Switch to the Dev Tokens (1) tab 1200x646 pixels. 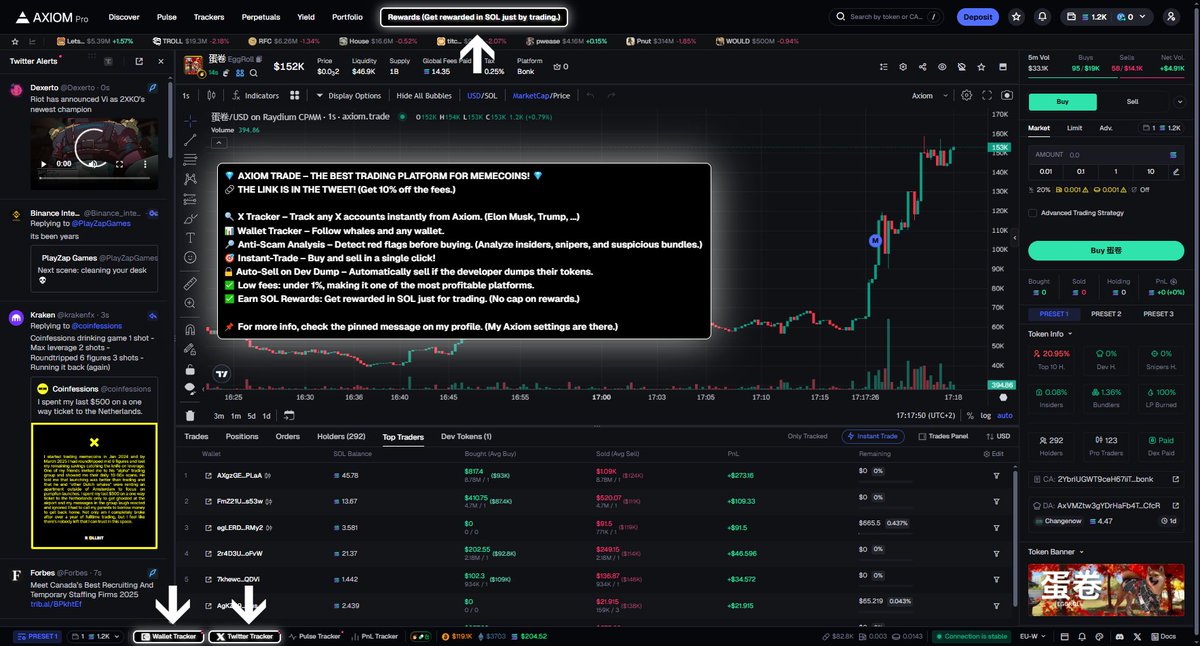[x=466, y=436]
